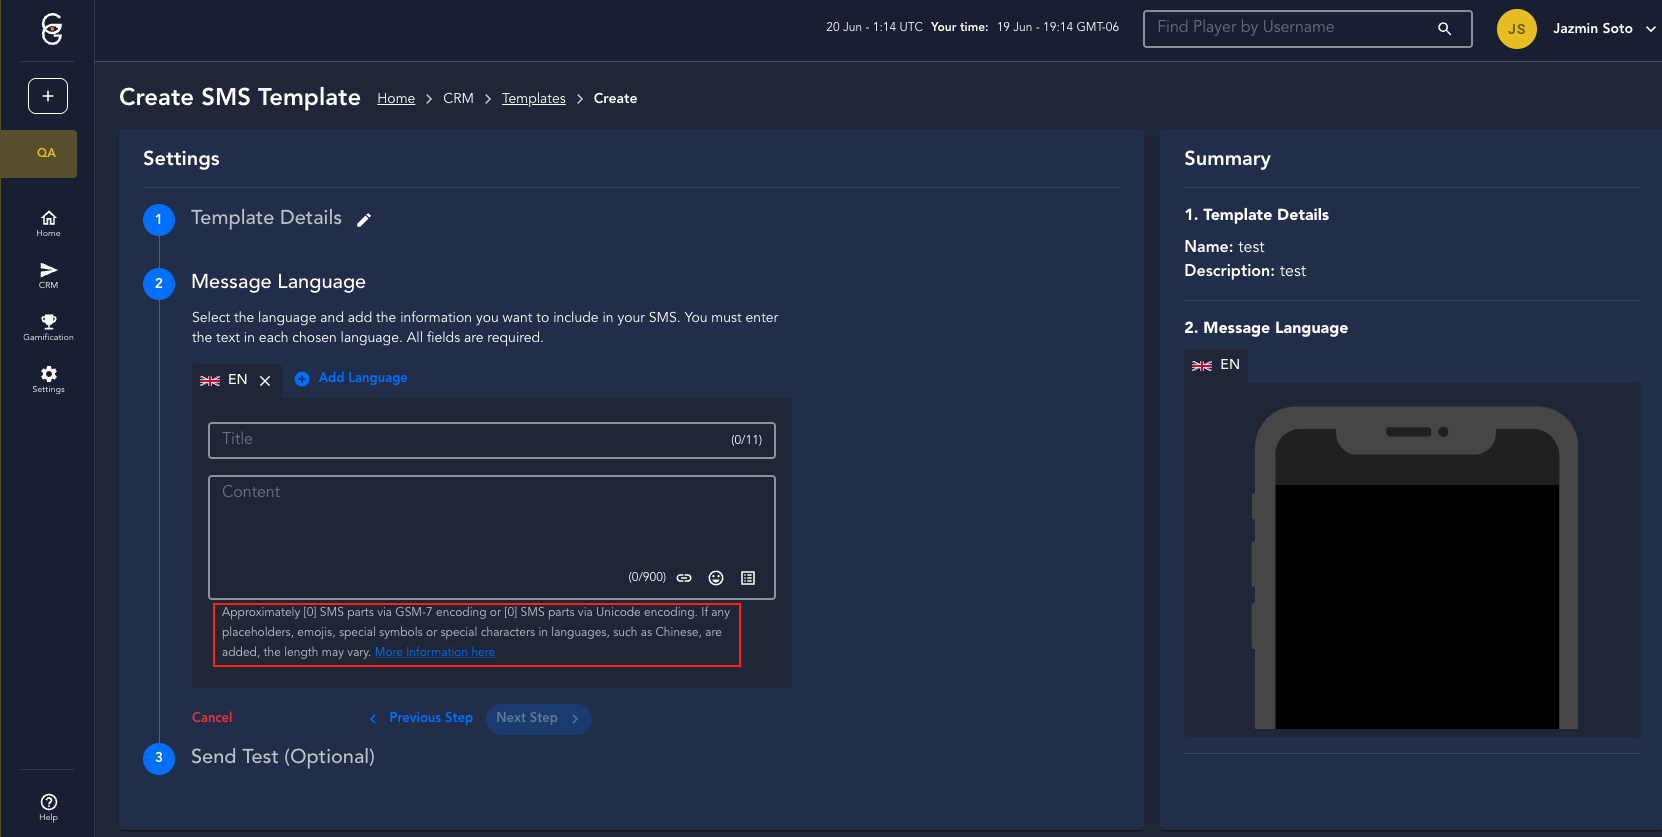Image resolution: width=1662 pixels, height=837 pixels.
Task: Select the EN tab in Summary
Action: [1216, 365]
